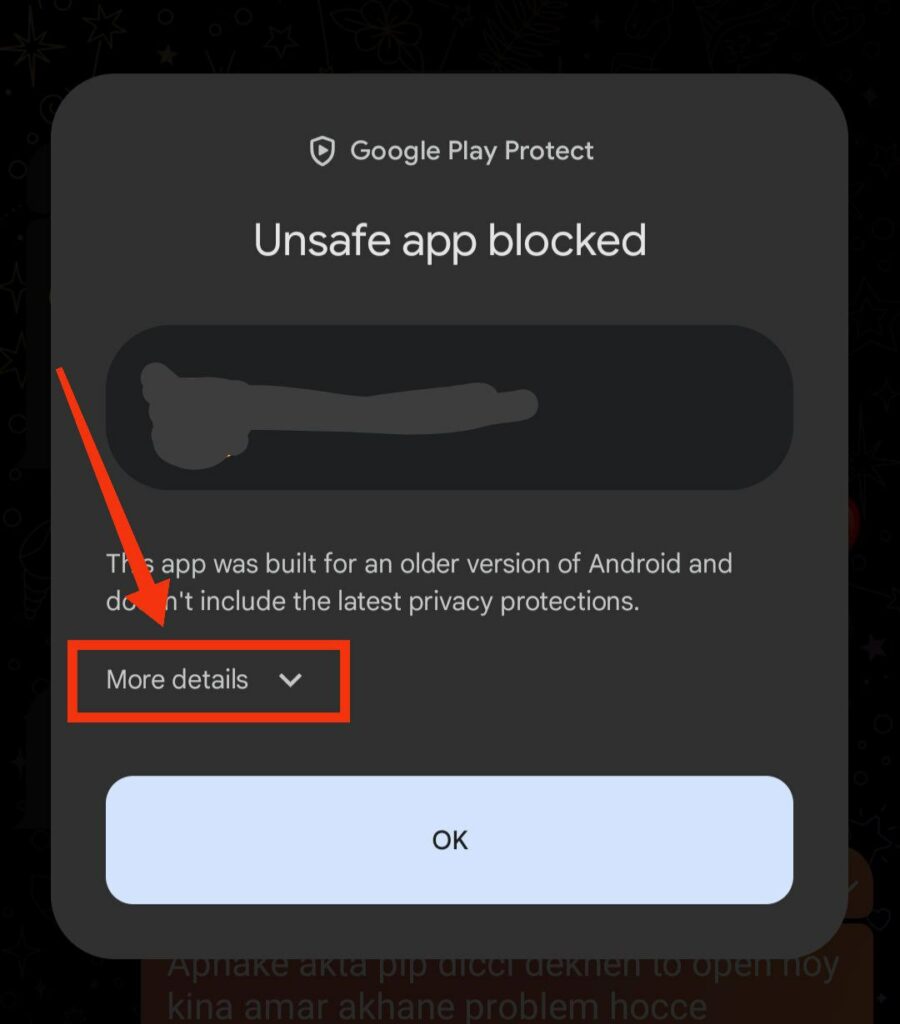This screenshot has height=1024, width=900.
Task: Tap the dark backdrop above the dialog
Action: [449, 36]
